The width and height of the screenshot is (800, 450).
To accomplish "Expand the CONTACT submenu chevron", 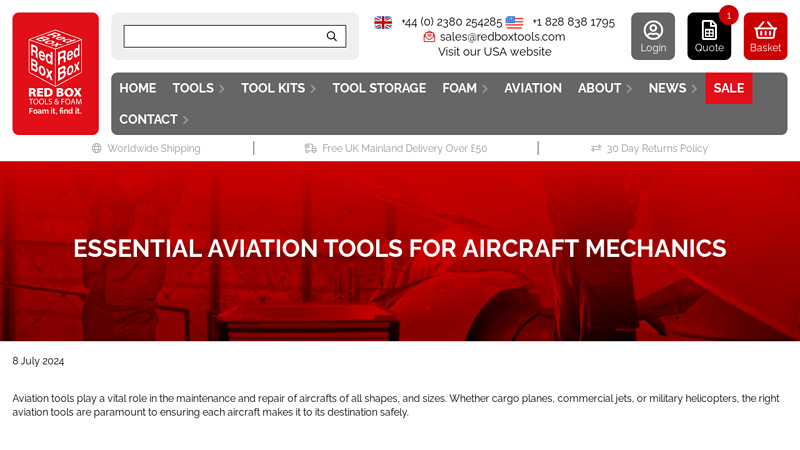I will 185,120.
